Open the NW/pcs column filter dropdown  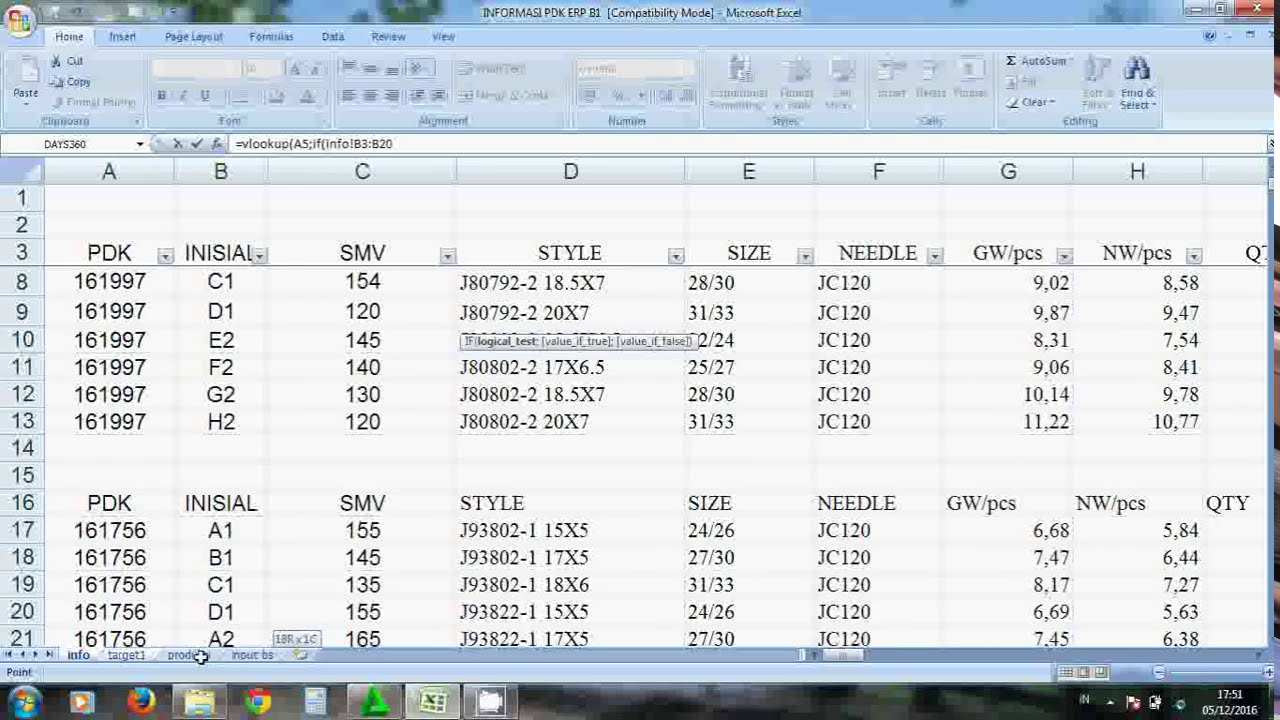[x=1194, y=256]
